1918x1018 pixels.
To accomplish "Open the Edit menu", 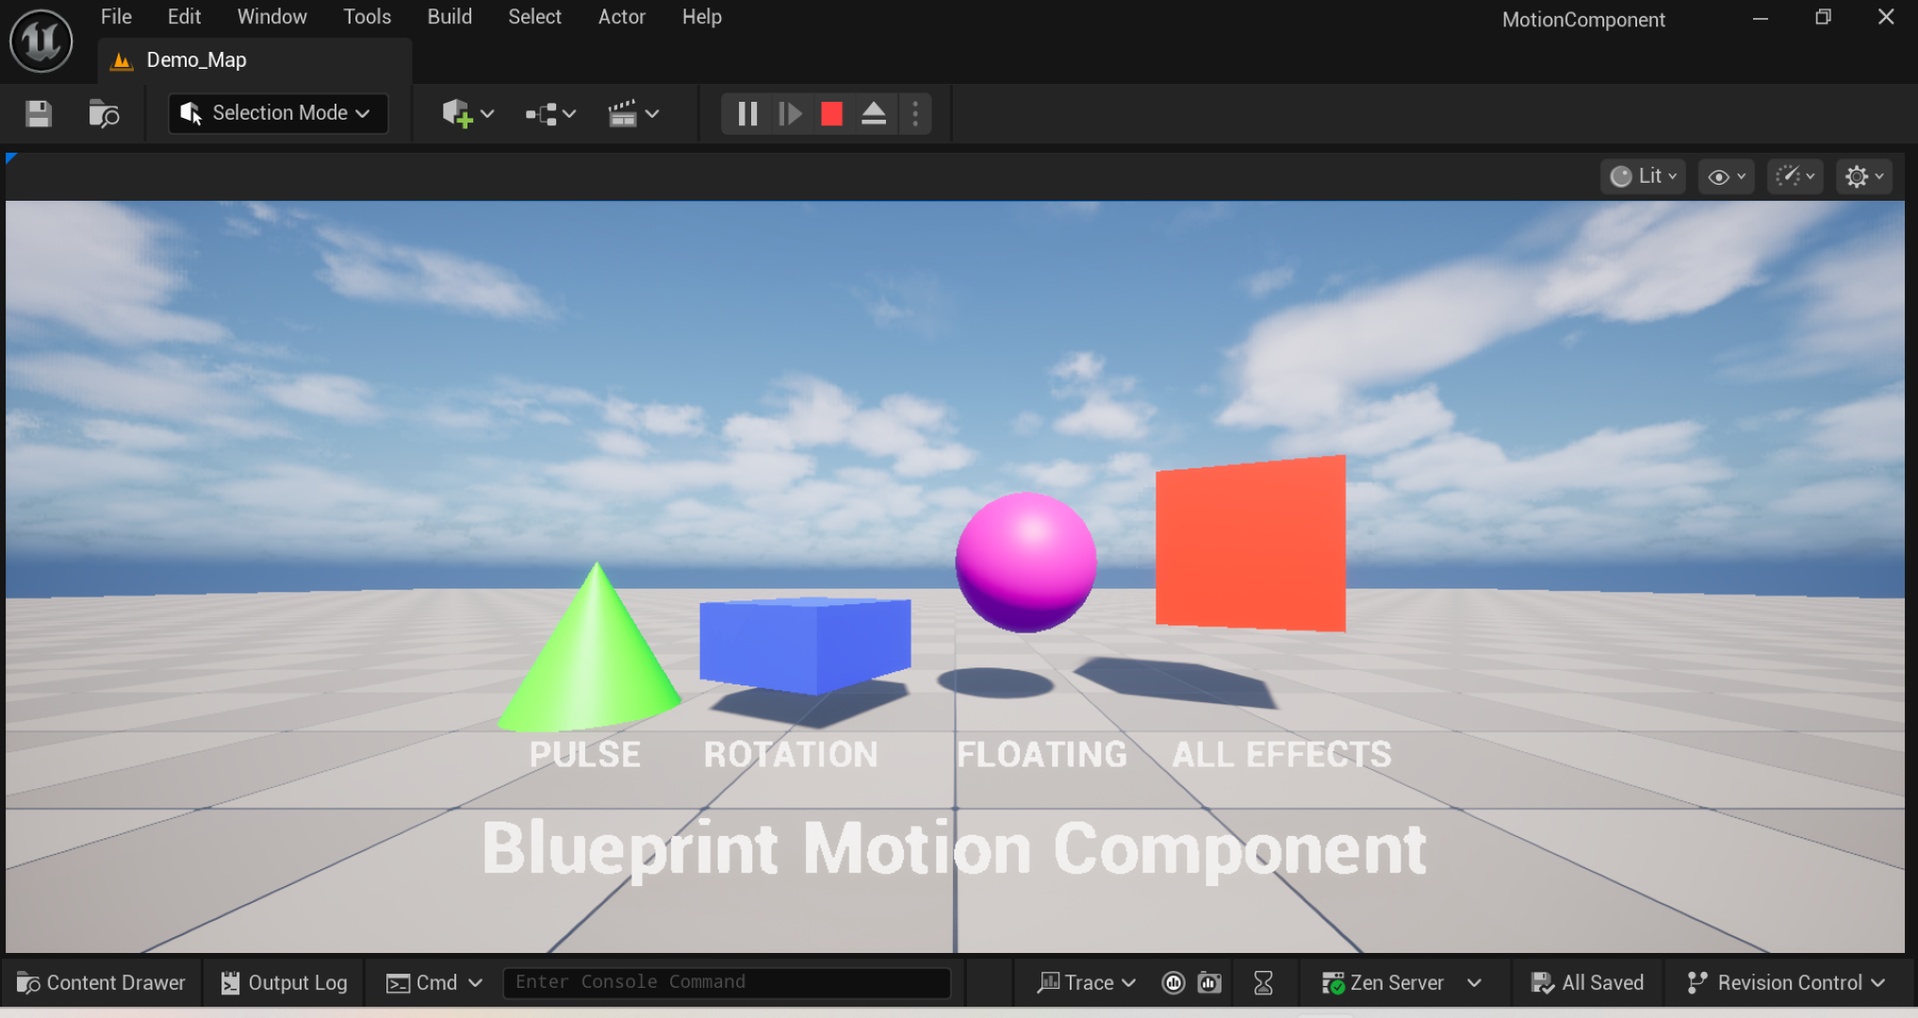I will click(184, 17).
